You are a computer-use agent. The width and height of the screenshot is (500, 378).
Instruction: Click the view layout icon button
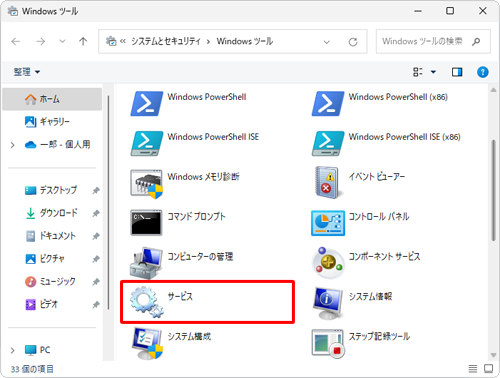point(418,72)
